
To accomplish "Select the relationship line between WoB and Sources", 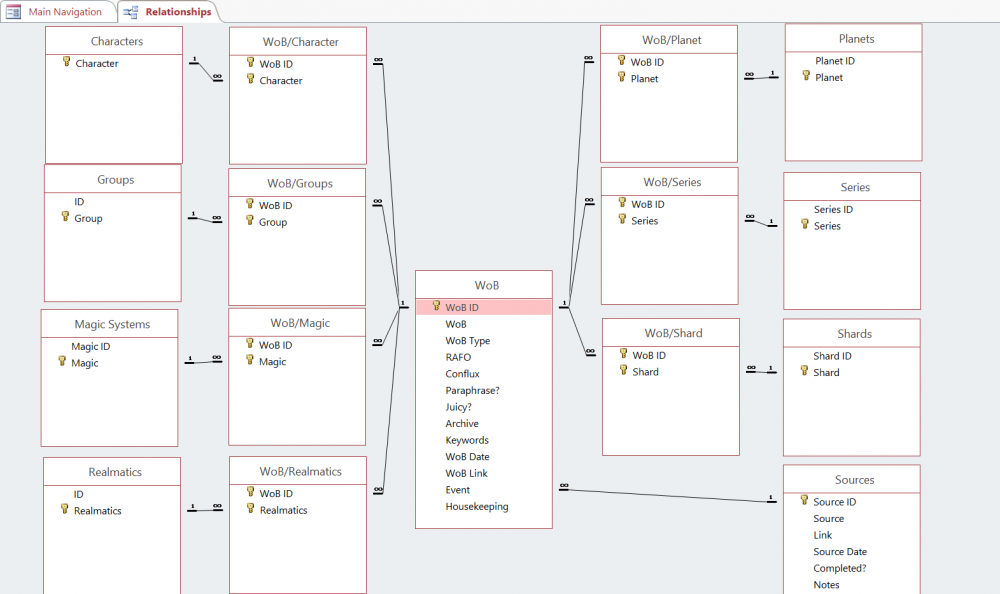I will 668,494.
